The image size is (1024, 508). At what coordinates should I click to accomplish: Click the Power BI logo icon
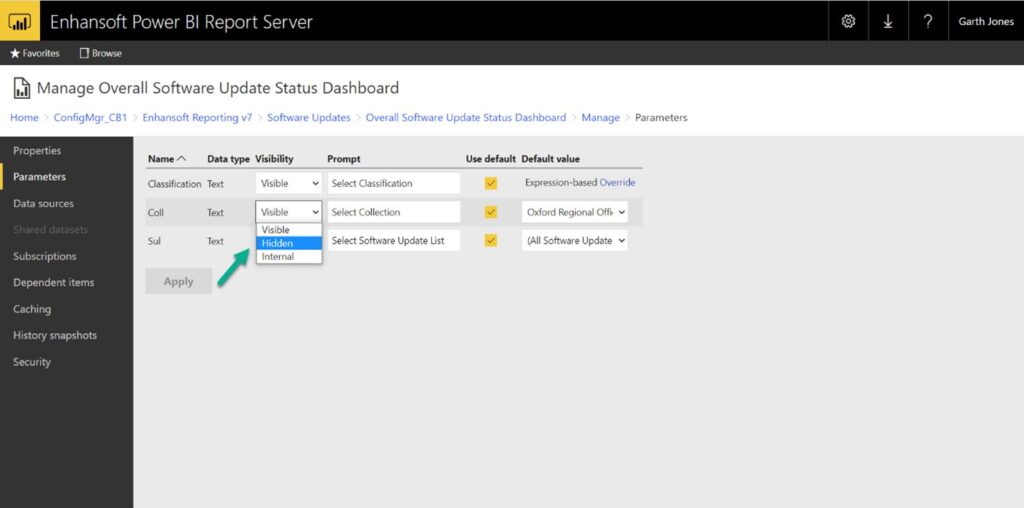(x=20, y=21)
